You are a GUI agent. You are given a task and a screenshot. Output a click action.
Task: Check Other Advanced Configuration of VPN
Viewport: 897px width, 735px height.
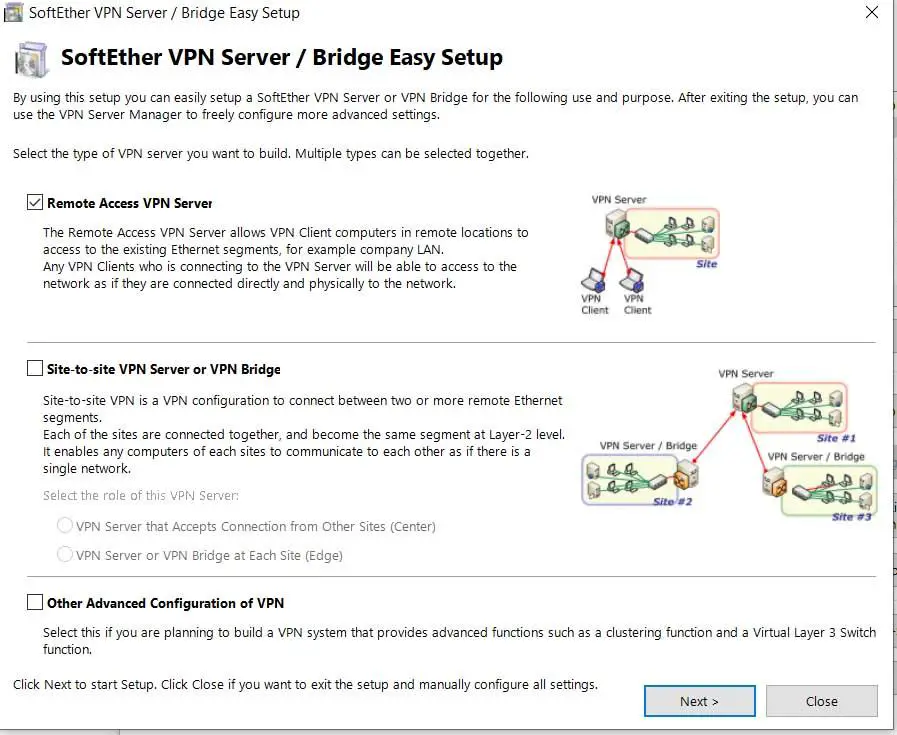(35, 603)
